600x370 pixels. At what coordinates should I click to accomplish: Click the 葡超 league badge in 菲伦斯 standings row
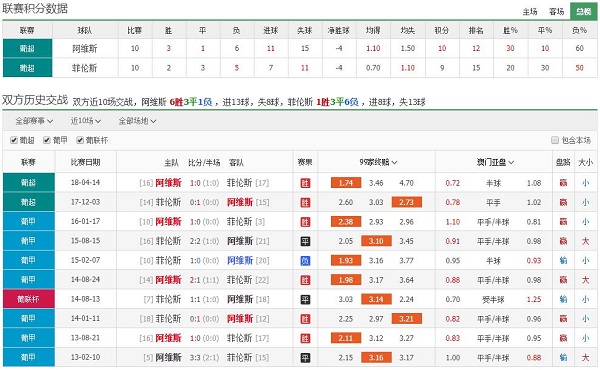point(27,68)
